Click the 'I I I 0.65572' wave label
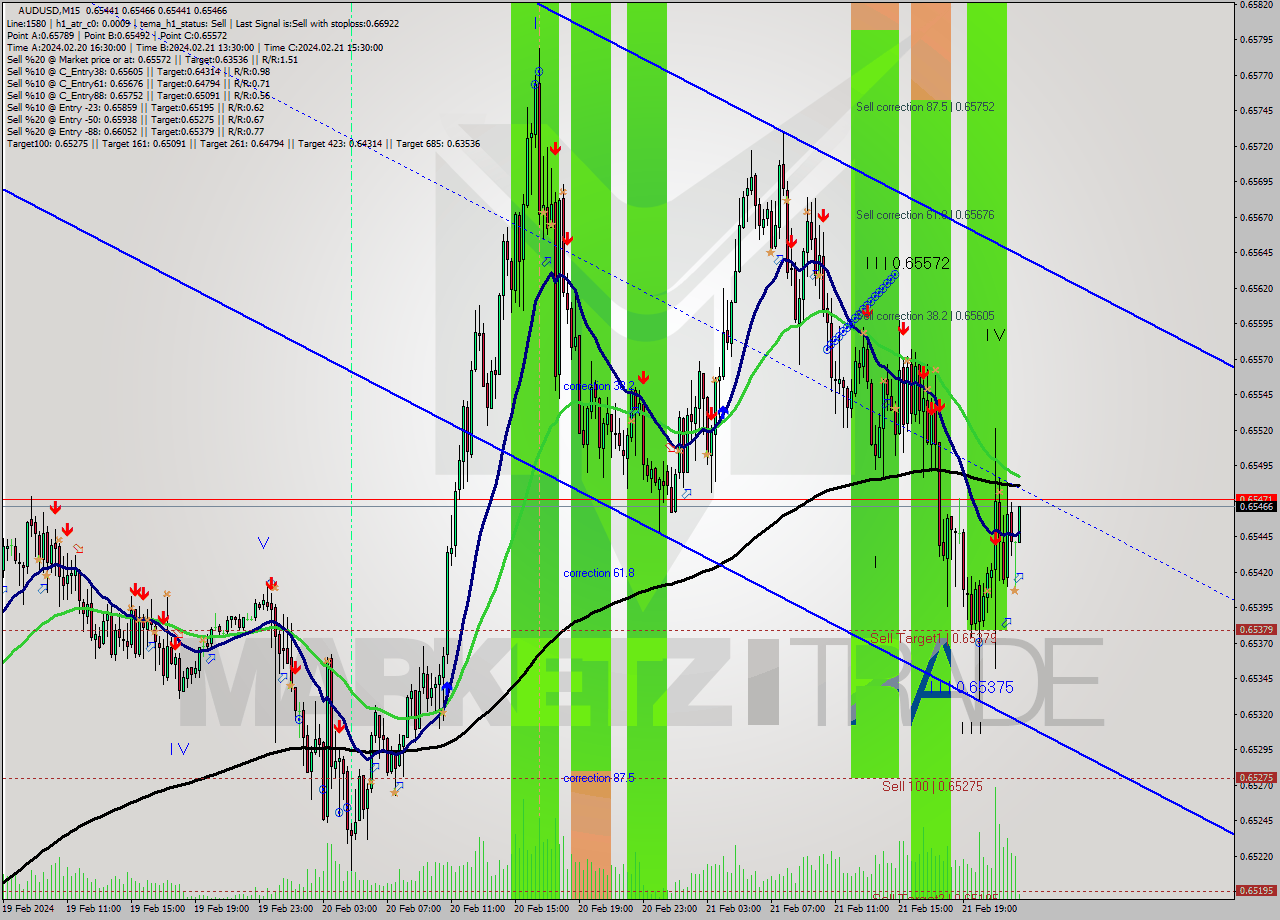The image size is (1280, 920). pyautogui.click(x=907, y=263)
